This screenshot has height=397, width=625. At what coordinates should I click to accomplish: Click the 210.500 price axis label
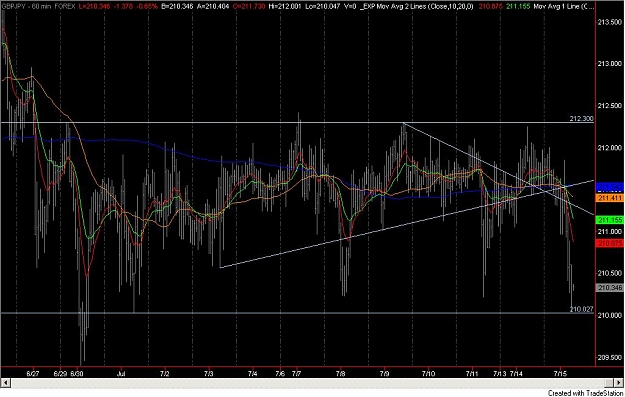[610, 273]
